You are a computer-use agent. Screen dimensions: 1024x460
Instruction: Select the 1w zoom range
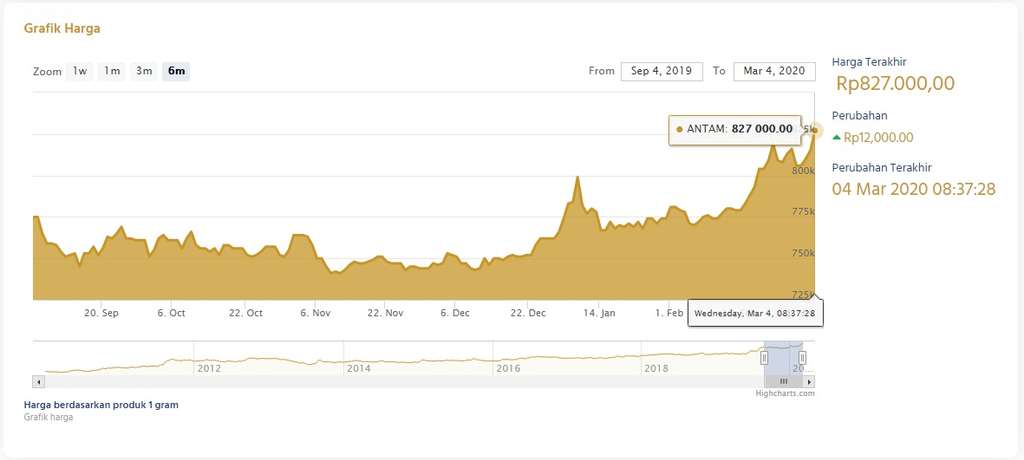[80, 71]
